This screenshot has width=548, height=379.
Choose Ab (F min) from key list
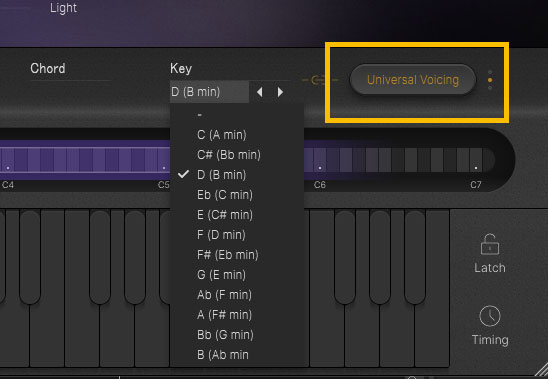[237, 295]
